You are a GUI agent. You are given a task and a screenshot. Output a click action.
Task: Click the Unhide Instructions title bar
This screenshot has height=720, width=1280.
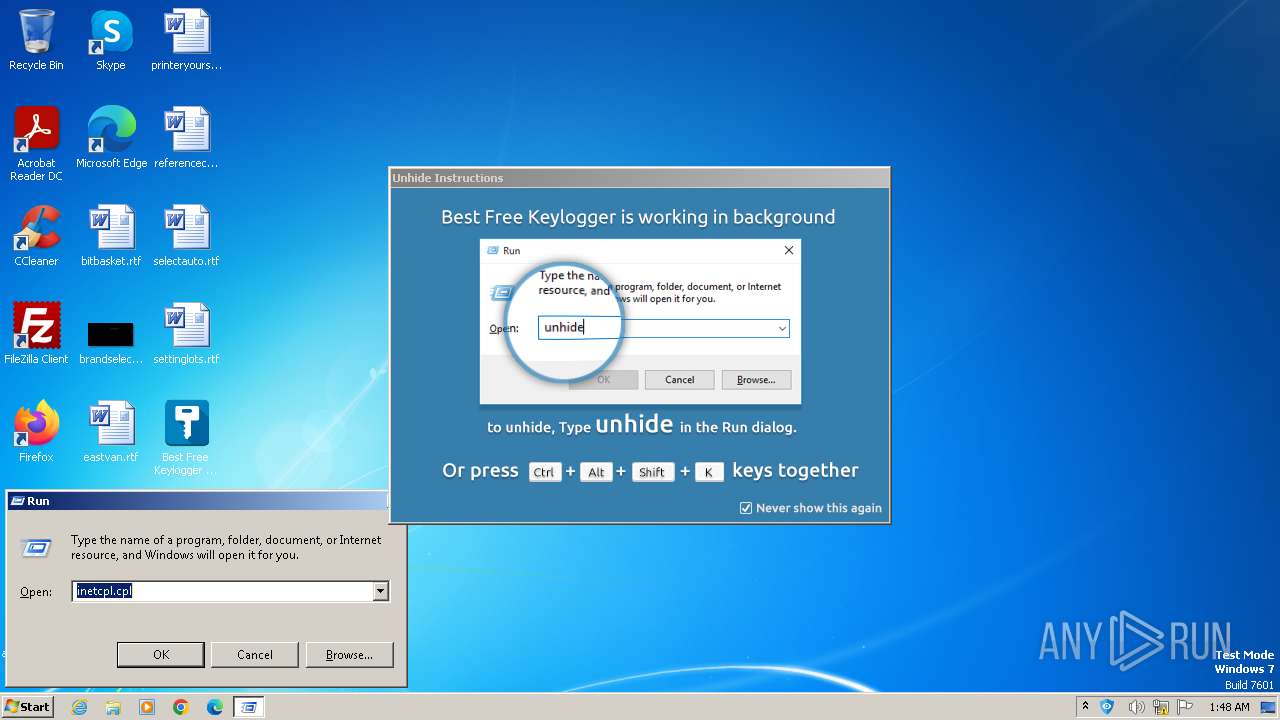click(x=639, y=178)
